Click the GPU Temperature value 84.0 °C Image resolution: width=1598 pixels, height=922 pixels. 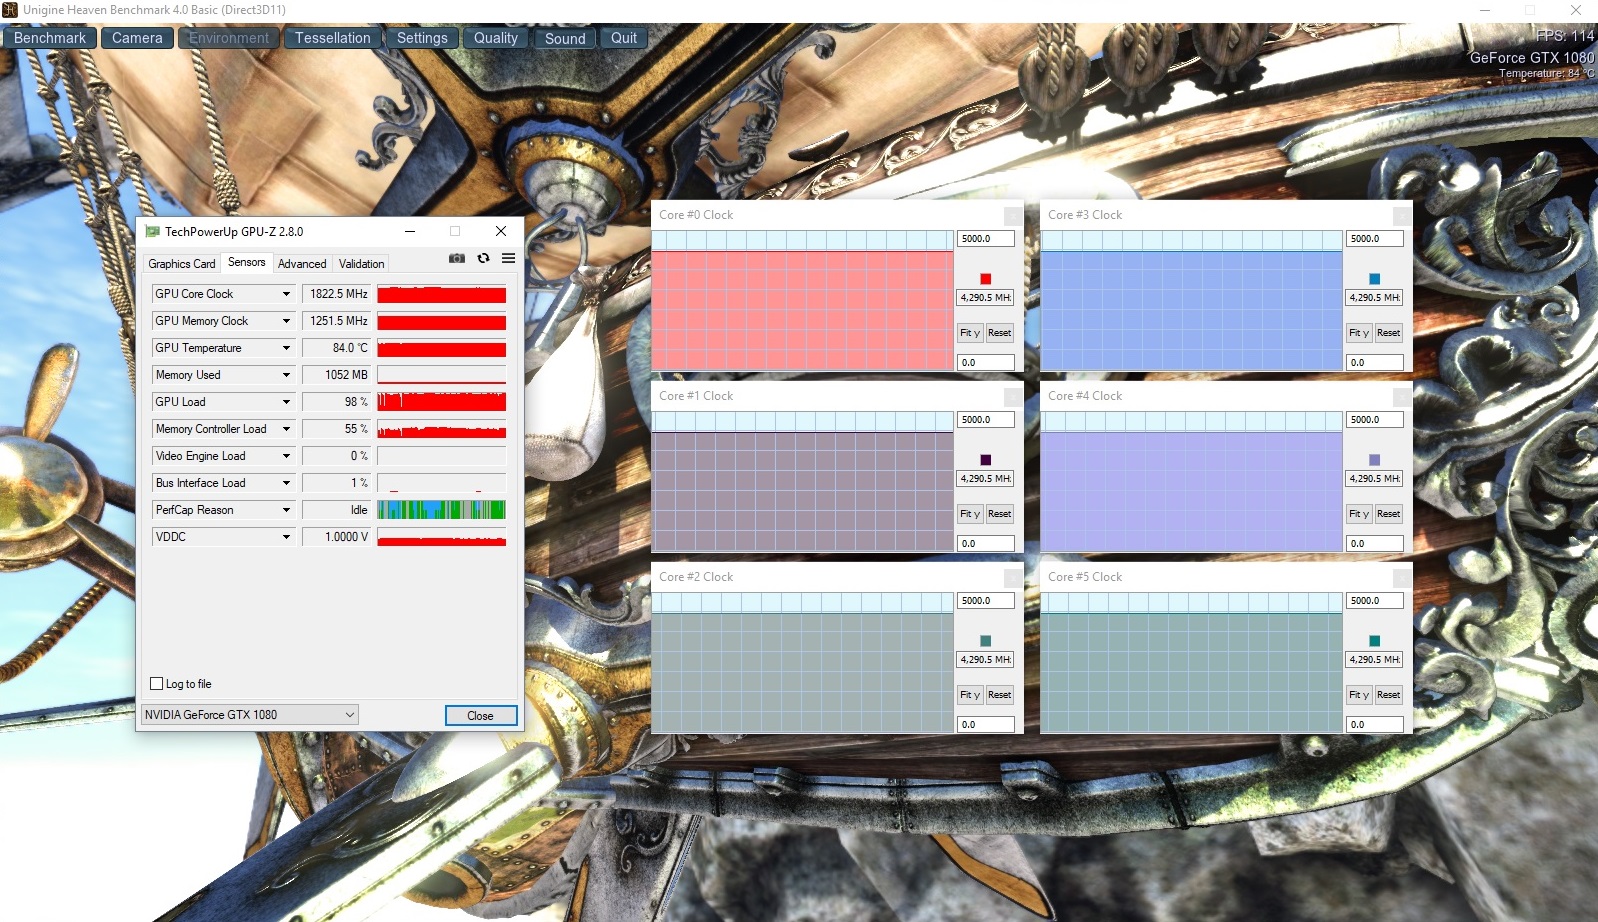(x=337, y=348)
